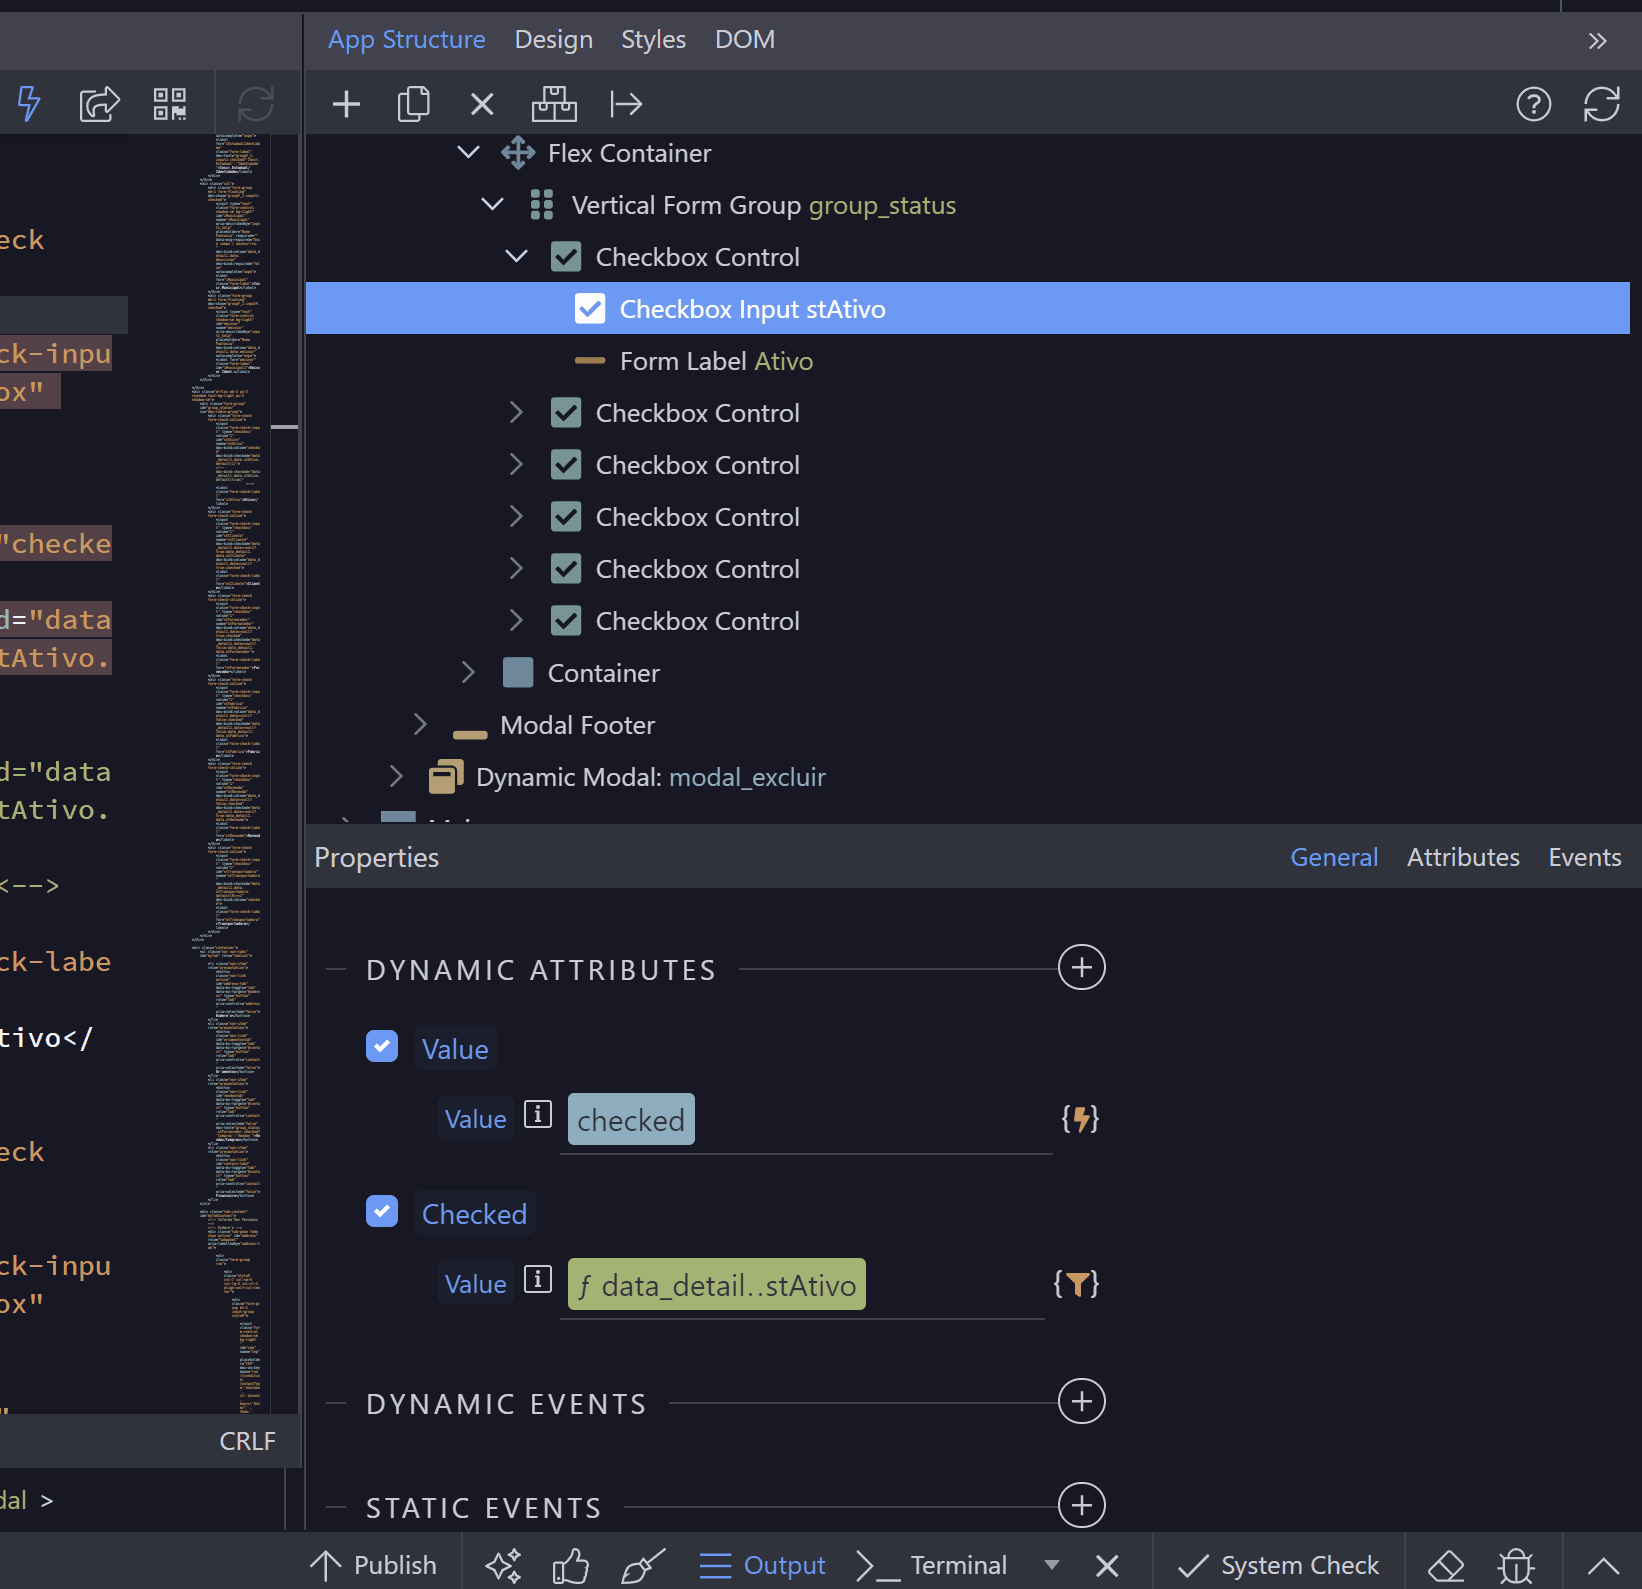Image resolution: width=1642 pixels, height=1589 pixels.
Task: Open dynamic data picker beside checked value
Action: pyautogui.click(x=1080, y=1119)
